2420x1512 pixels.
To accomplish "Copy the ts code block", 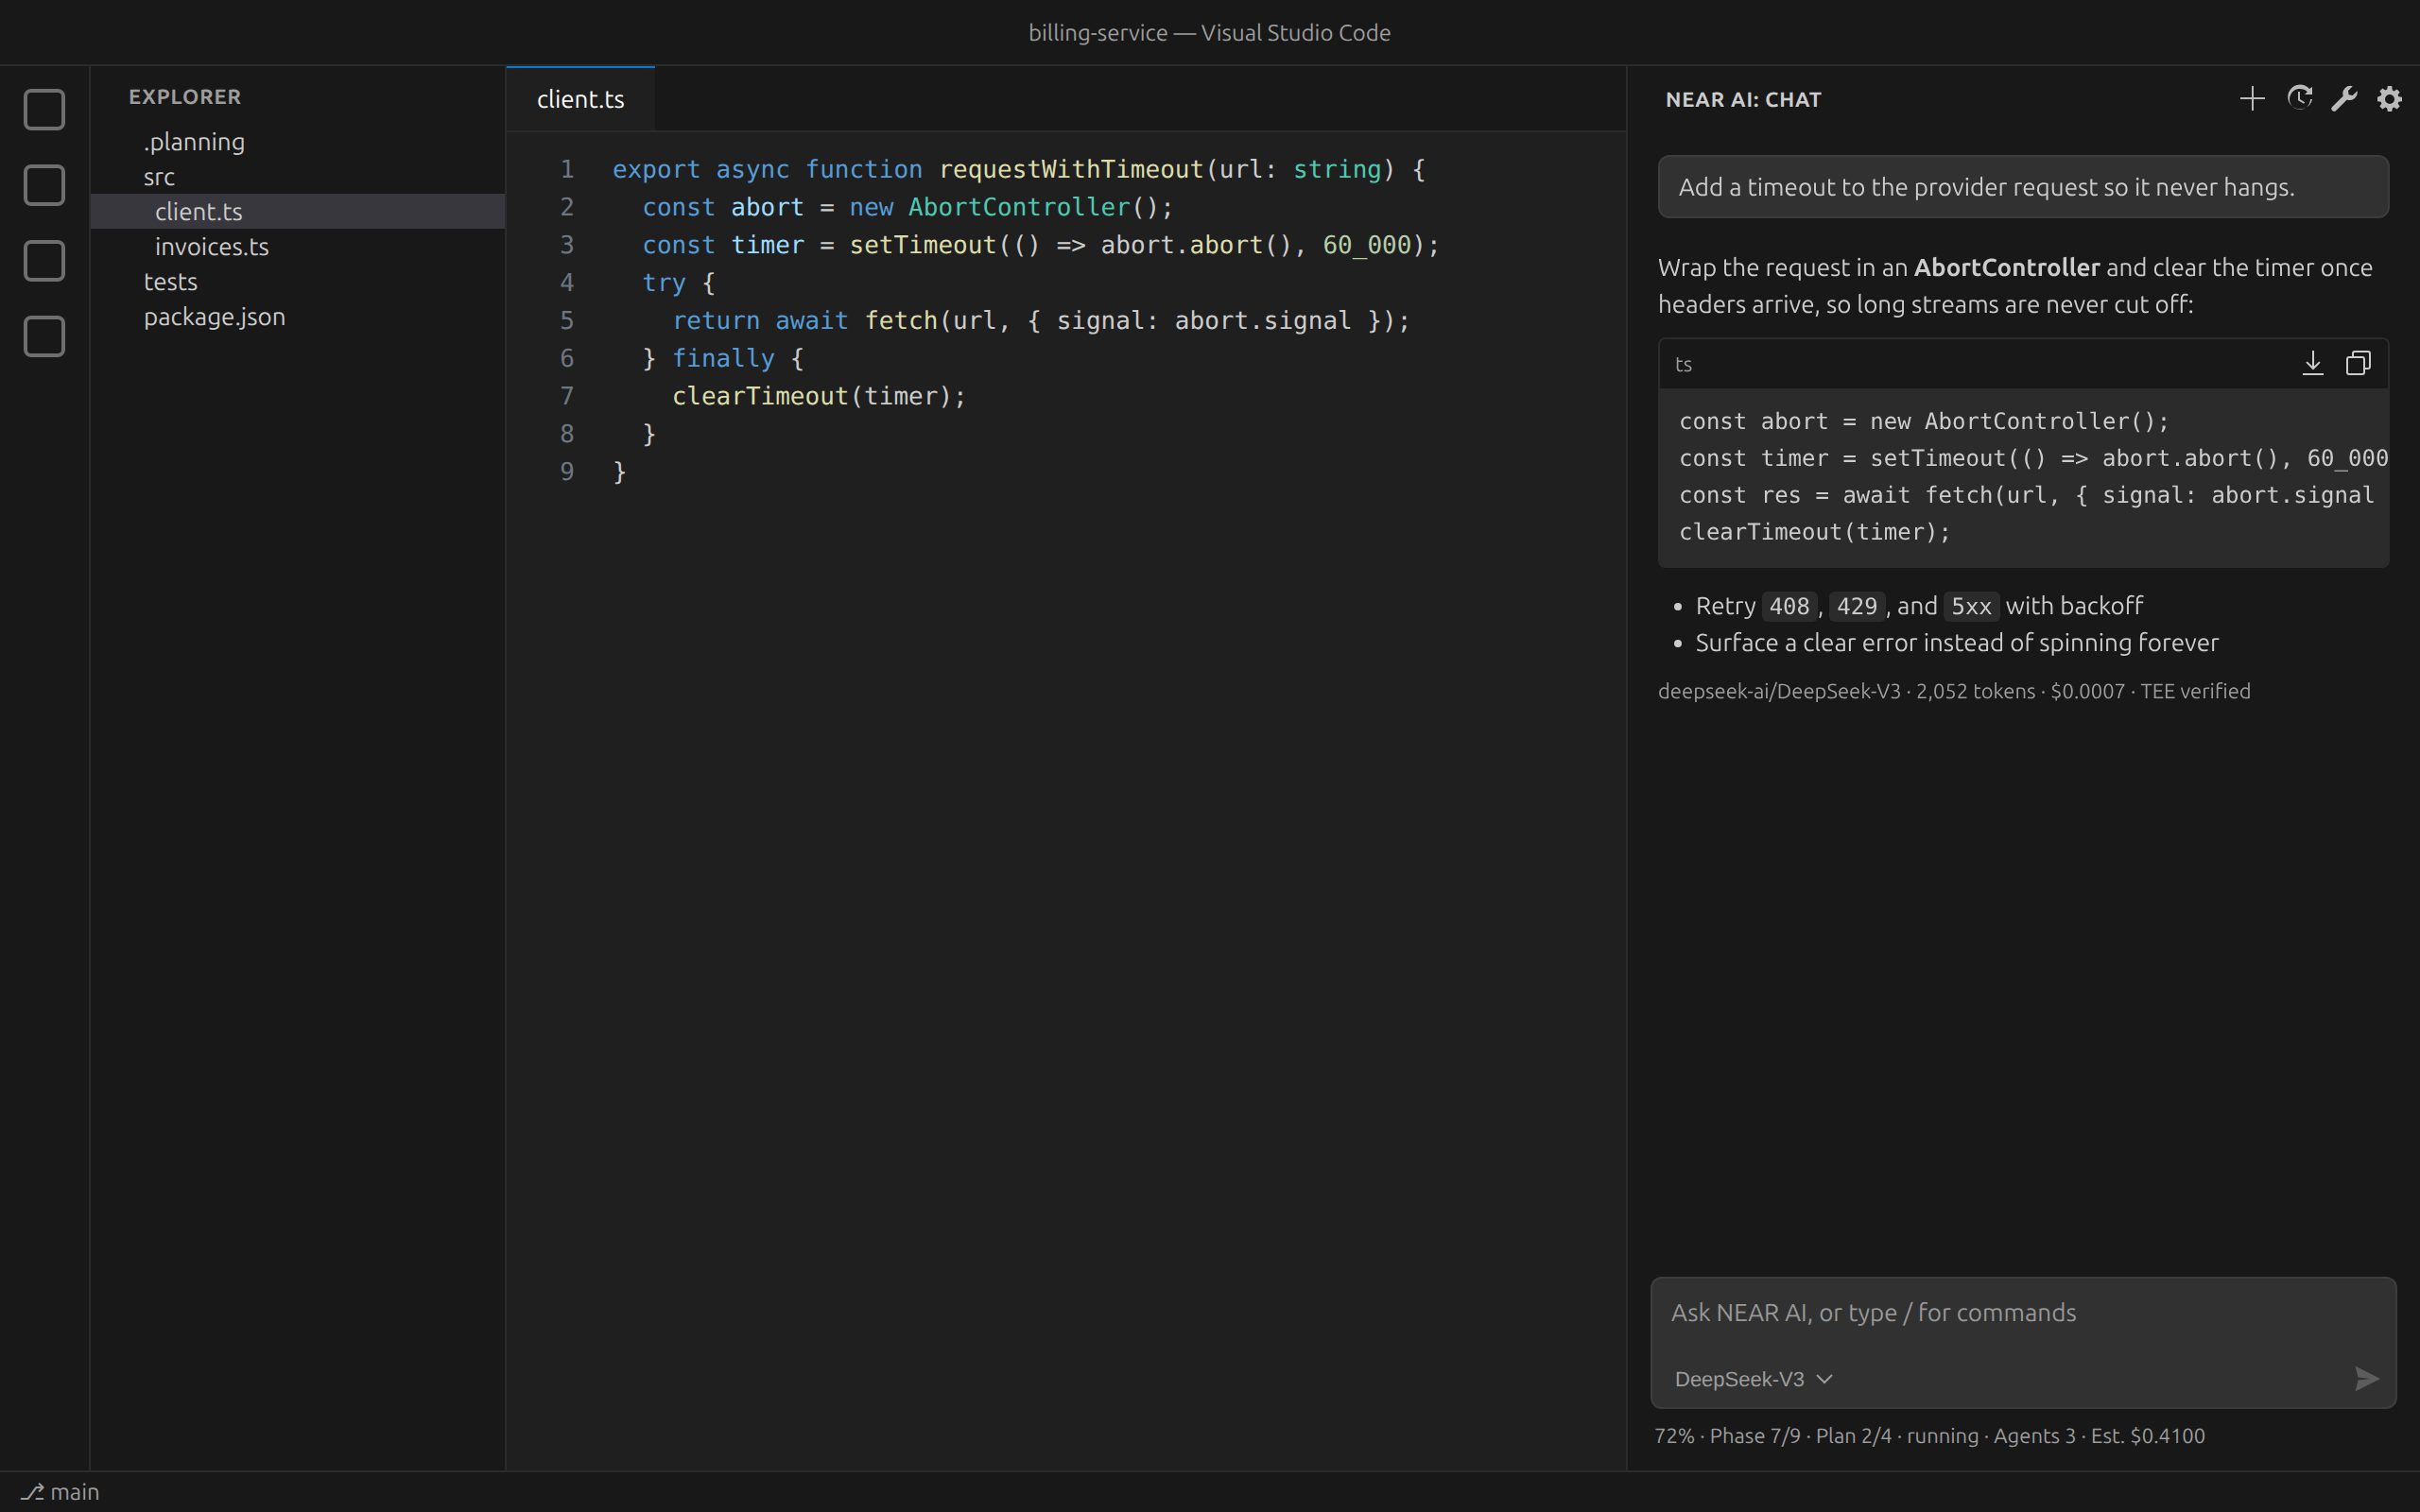I will (x=2358, y=363).
